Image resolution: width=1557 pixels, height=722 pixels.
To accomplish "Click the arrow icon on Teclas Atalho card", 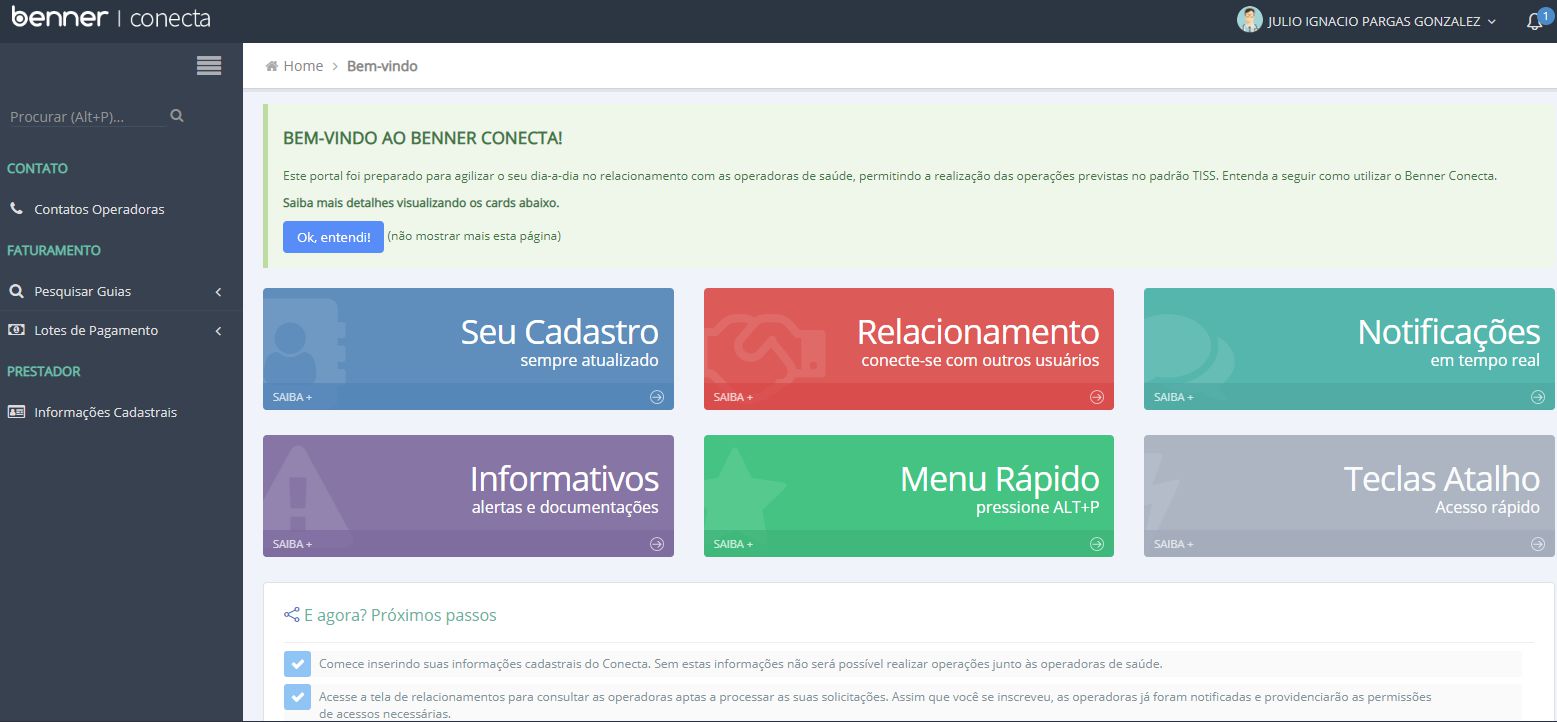I will pos(1538,544).
